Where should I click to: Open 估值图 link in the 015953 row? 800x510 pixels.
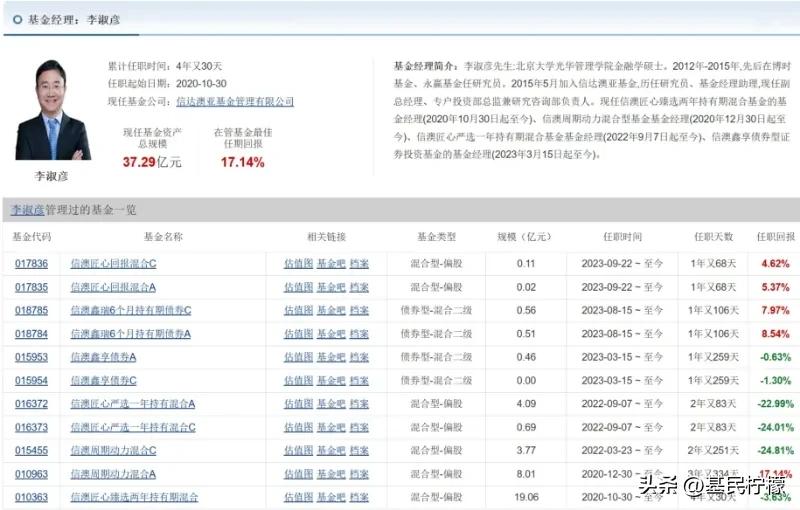pyautogui.click(x=298, y=357)
